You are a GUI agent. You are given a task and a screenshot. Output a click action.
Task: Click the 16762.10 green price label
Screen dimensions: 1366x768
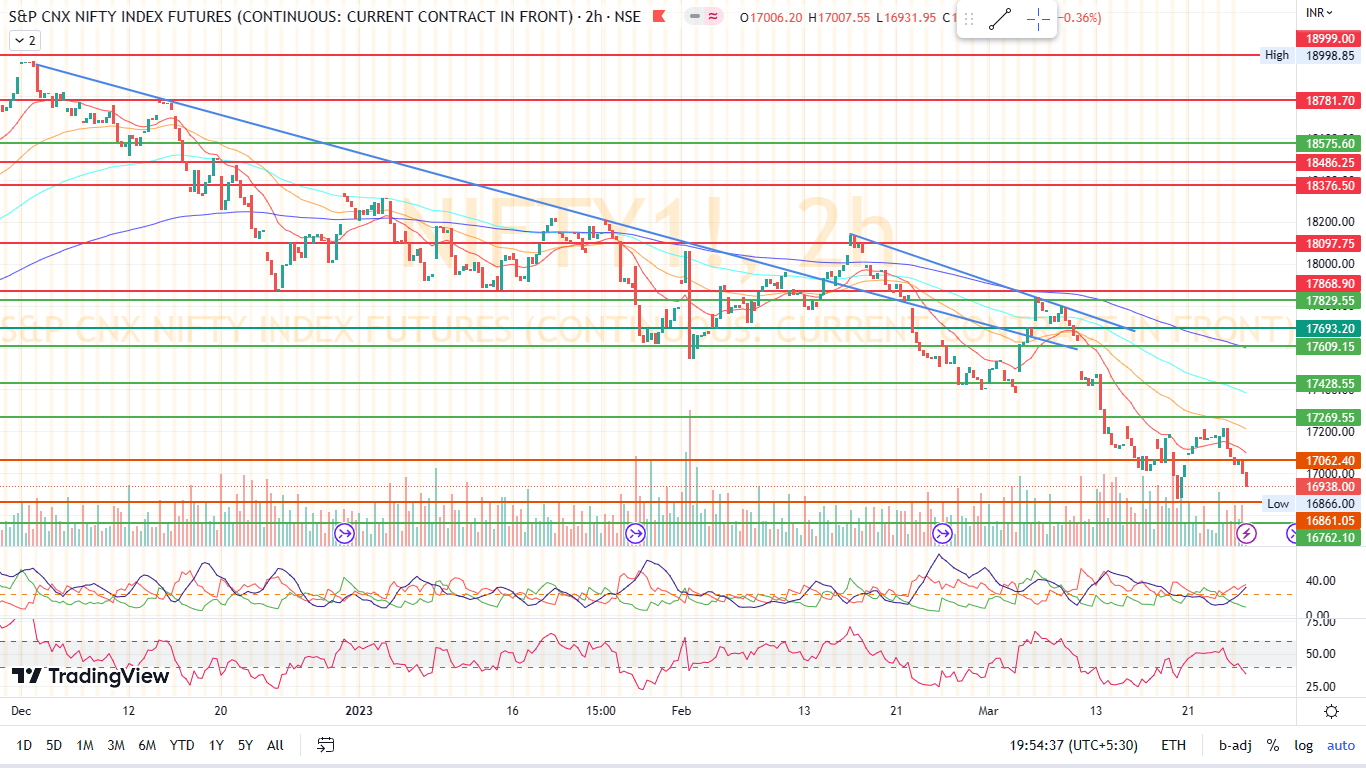tap(1330, 537)
